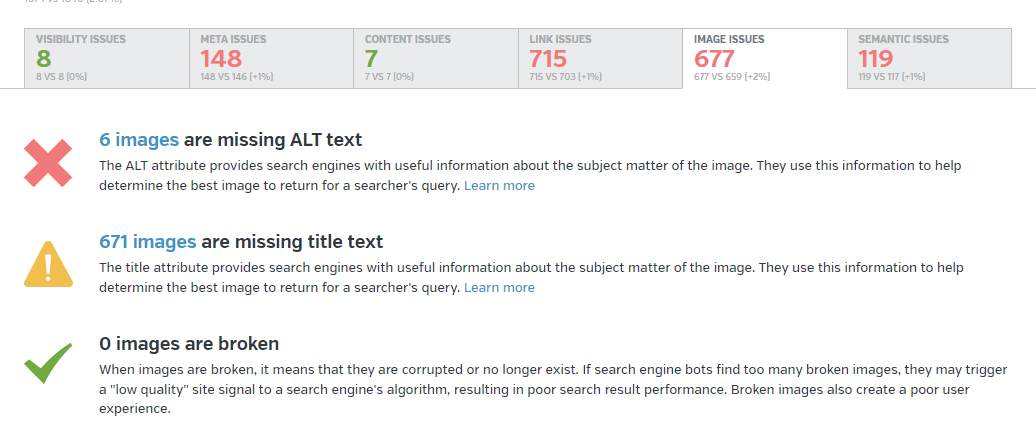The height and width of the screenshot is (432, 1036).
Task: Go to the Link Issues tab
Action: point(599,58)
